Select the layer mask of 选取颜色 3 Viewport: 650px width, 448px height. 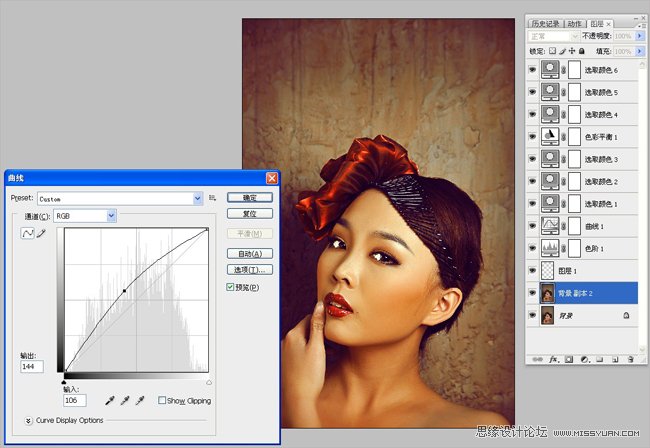(574, 159)
